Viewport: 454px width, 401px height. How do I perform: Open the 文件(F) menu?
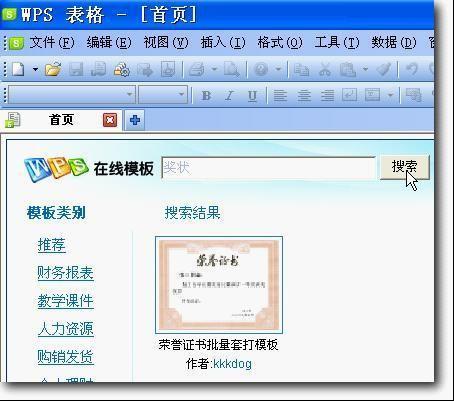(x=52, y=43)
